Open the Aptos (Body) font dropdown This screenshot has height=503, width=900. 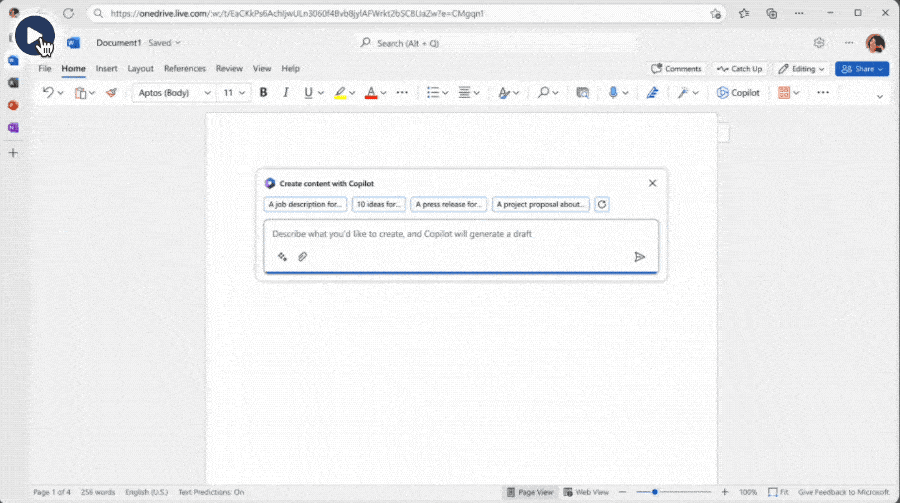coord(174,93)
